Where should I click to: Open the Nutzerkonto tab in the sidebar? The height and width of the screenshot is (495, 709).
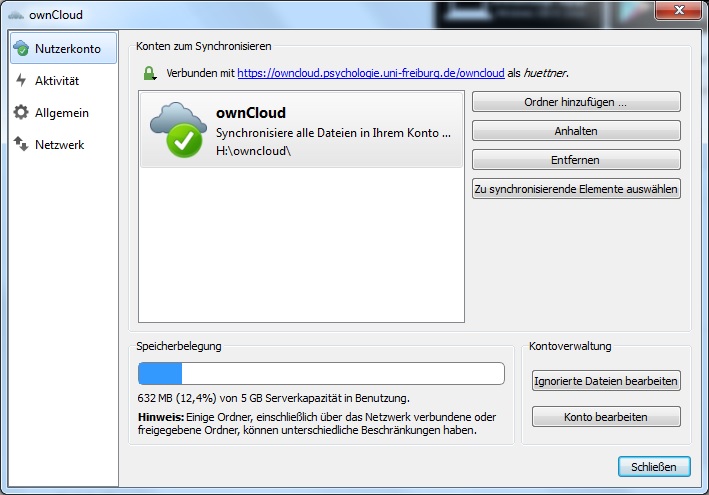point(63,47)
